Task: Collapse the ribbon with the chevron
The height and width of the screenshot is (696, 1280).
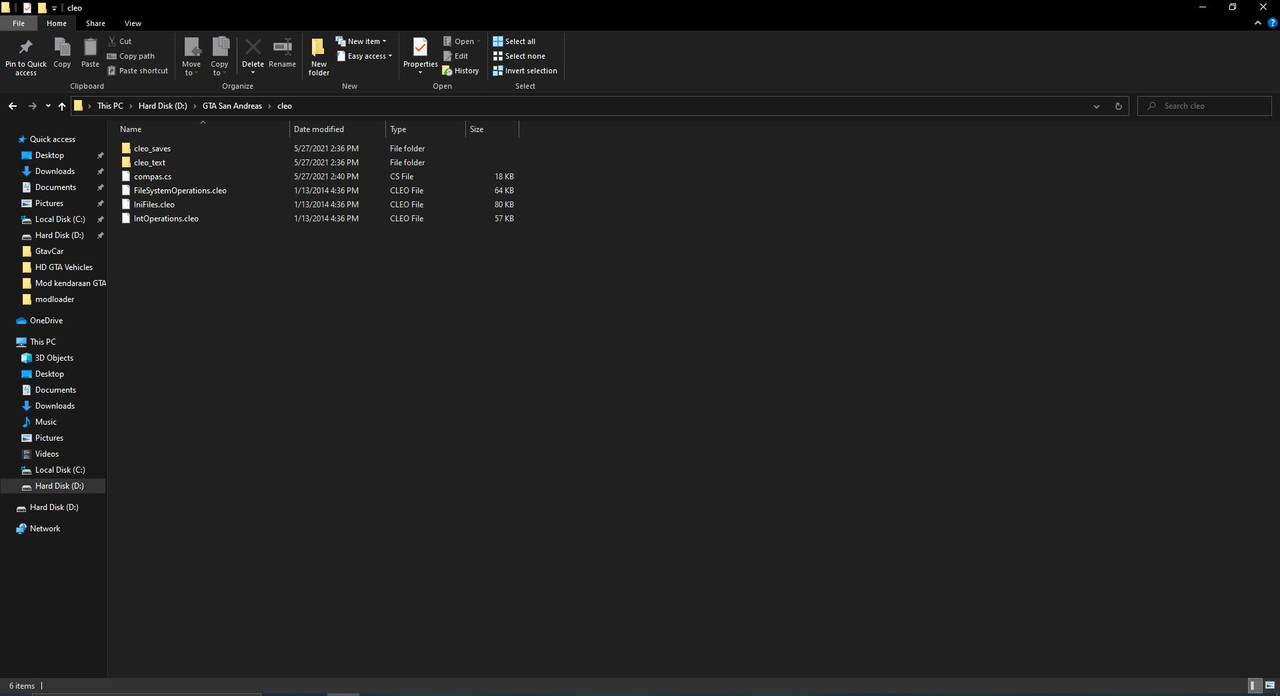Action: (1258, 23)
